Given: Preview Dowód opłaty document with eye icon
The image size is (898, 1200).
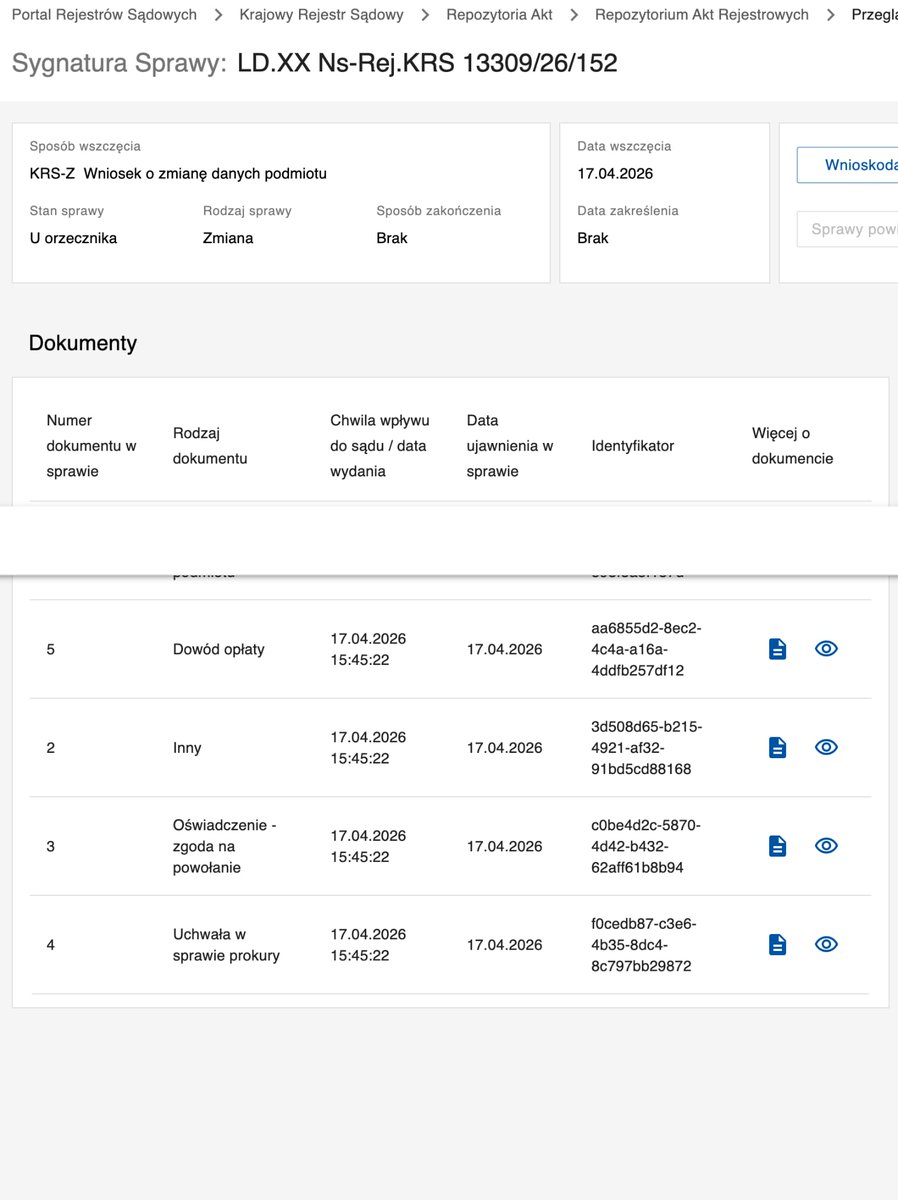Looking at the screenshot, I should click(826, 649).
